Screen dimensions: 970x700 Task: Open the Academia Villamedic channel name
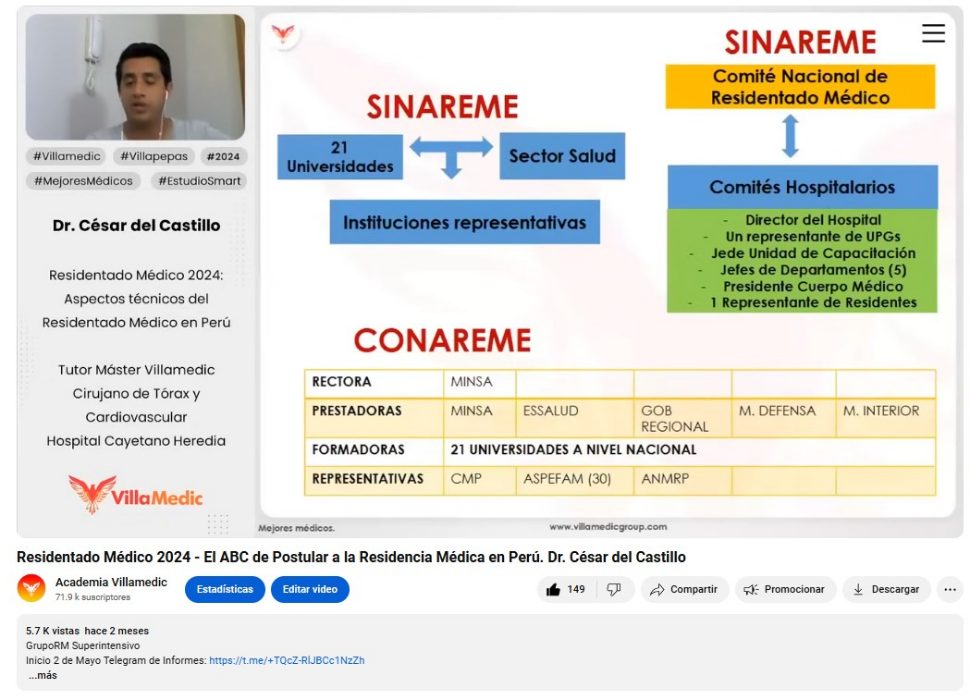[111, 582]
